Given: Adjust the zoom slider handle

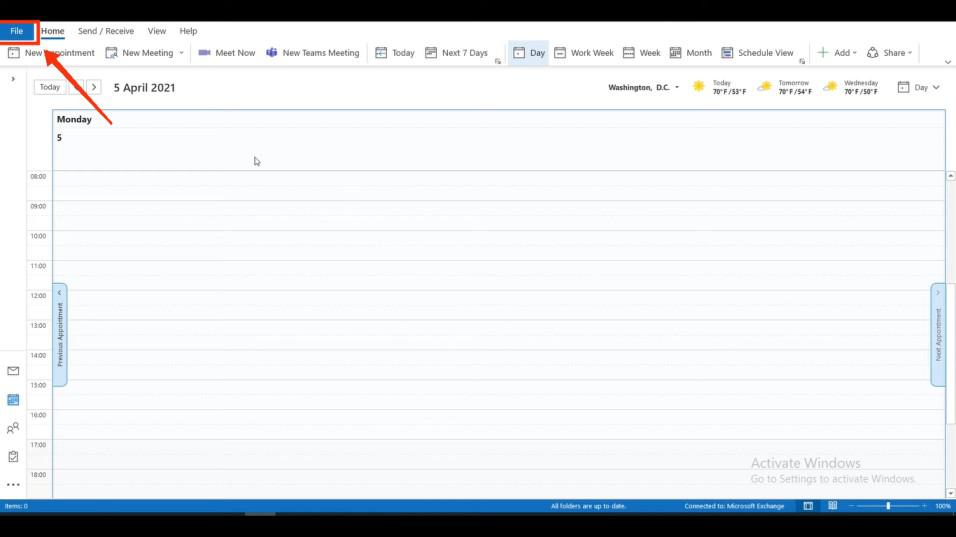Looking at the screenshot, I should click(888, 506).
